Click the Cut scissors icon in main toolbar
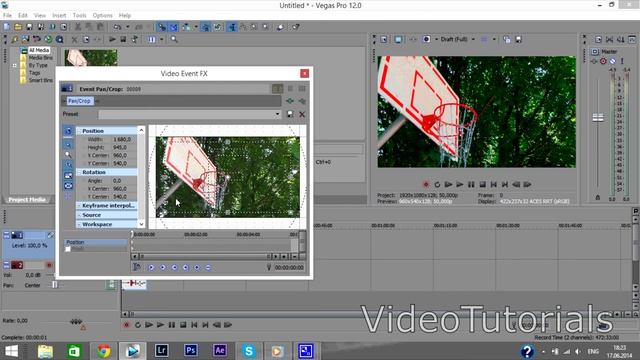 78,27
